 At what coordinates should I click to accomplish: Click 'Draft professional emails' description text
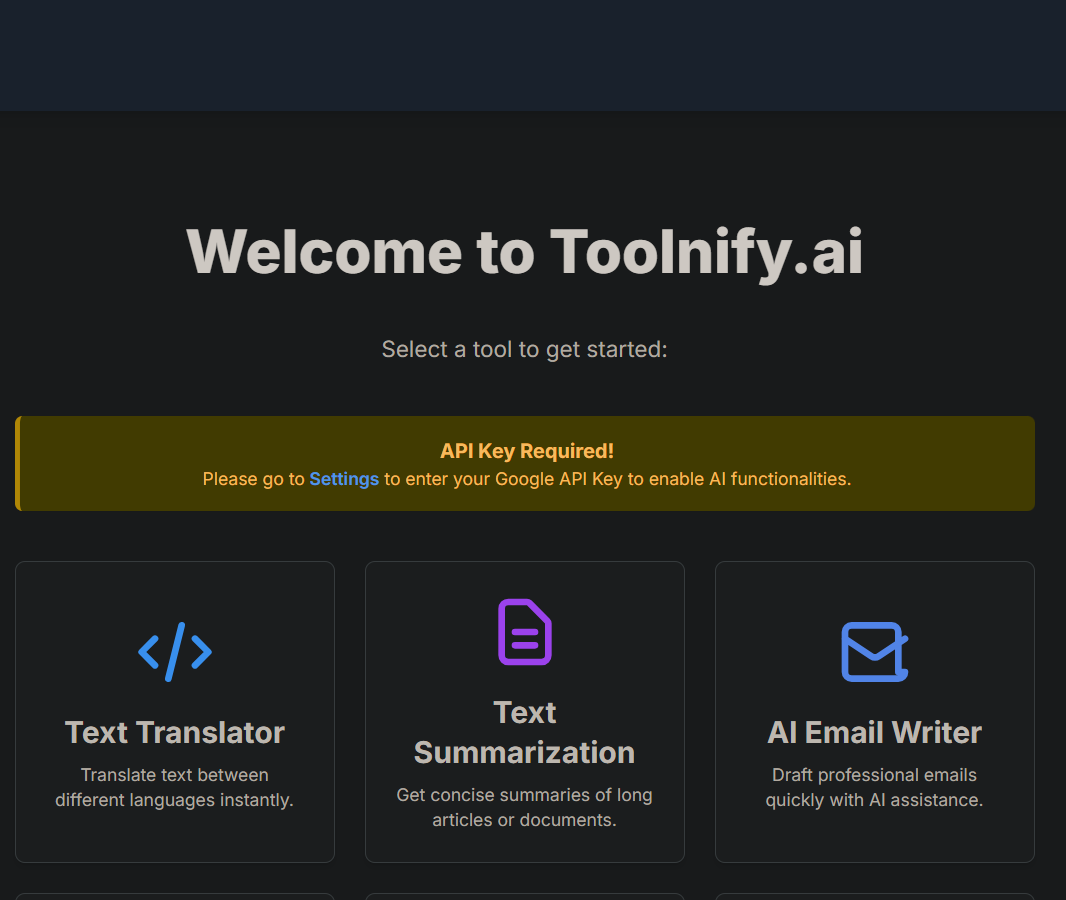[874, 787]
